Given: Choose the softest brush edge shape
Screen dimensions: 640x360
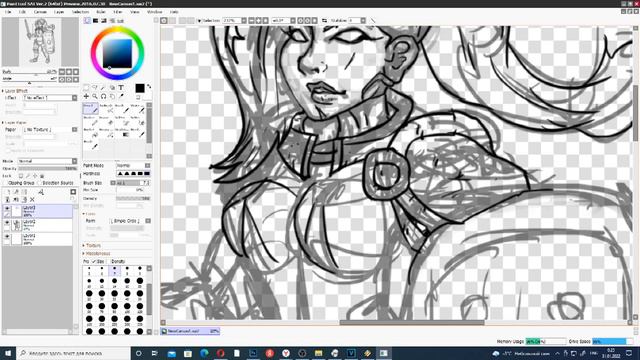Looking at the screenshot, I should click(x=120, y=173).
